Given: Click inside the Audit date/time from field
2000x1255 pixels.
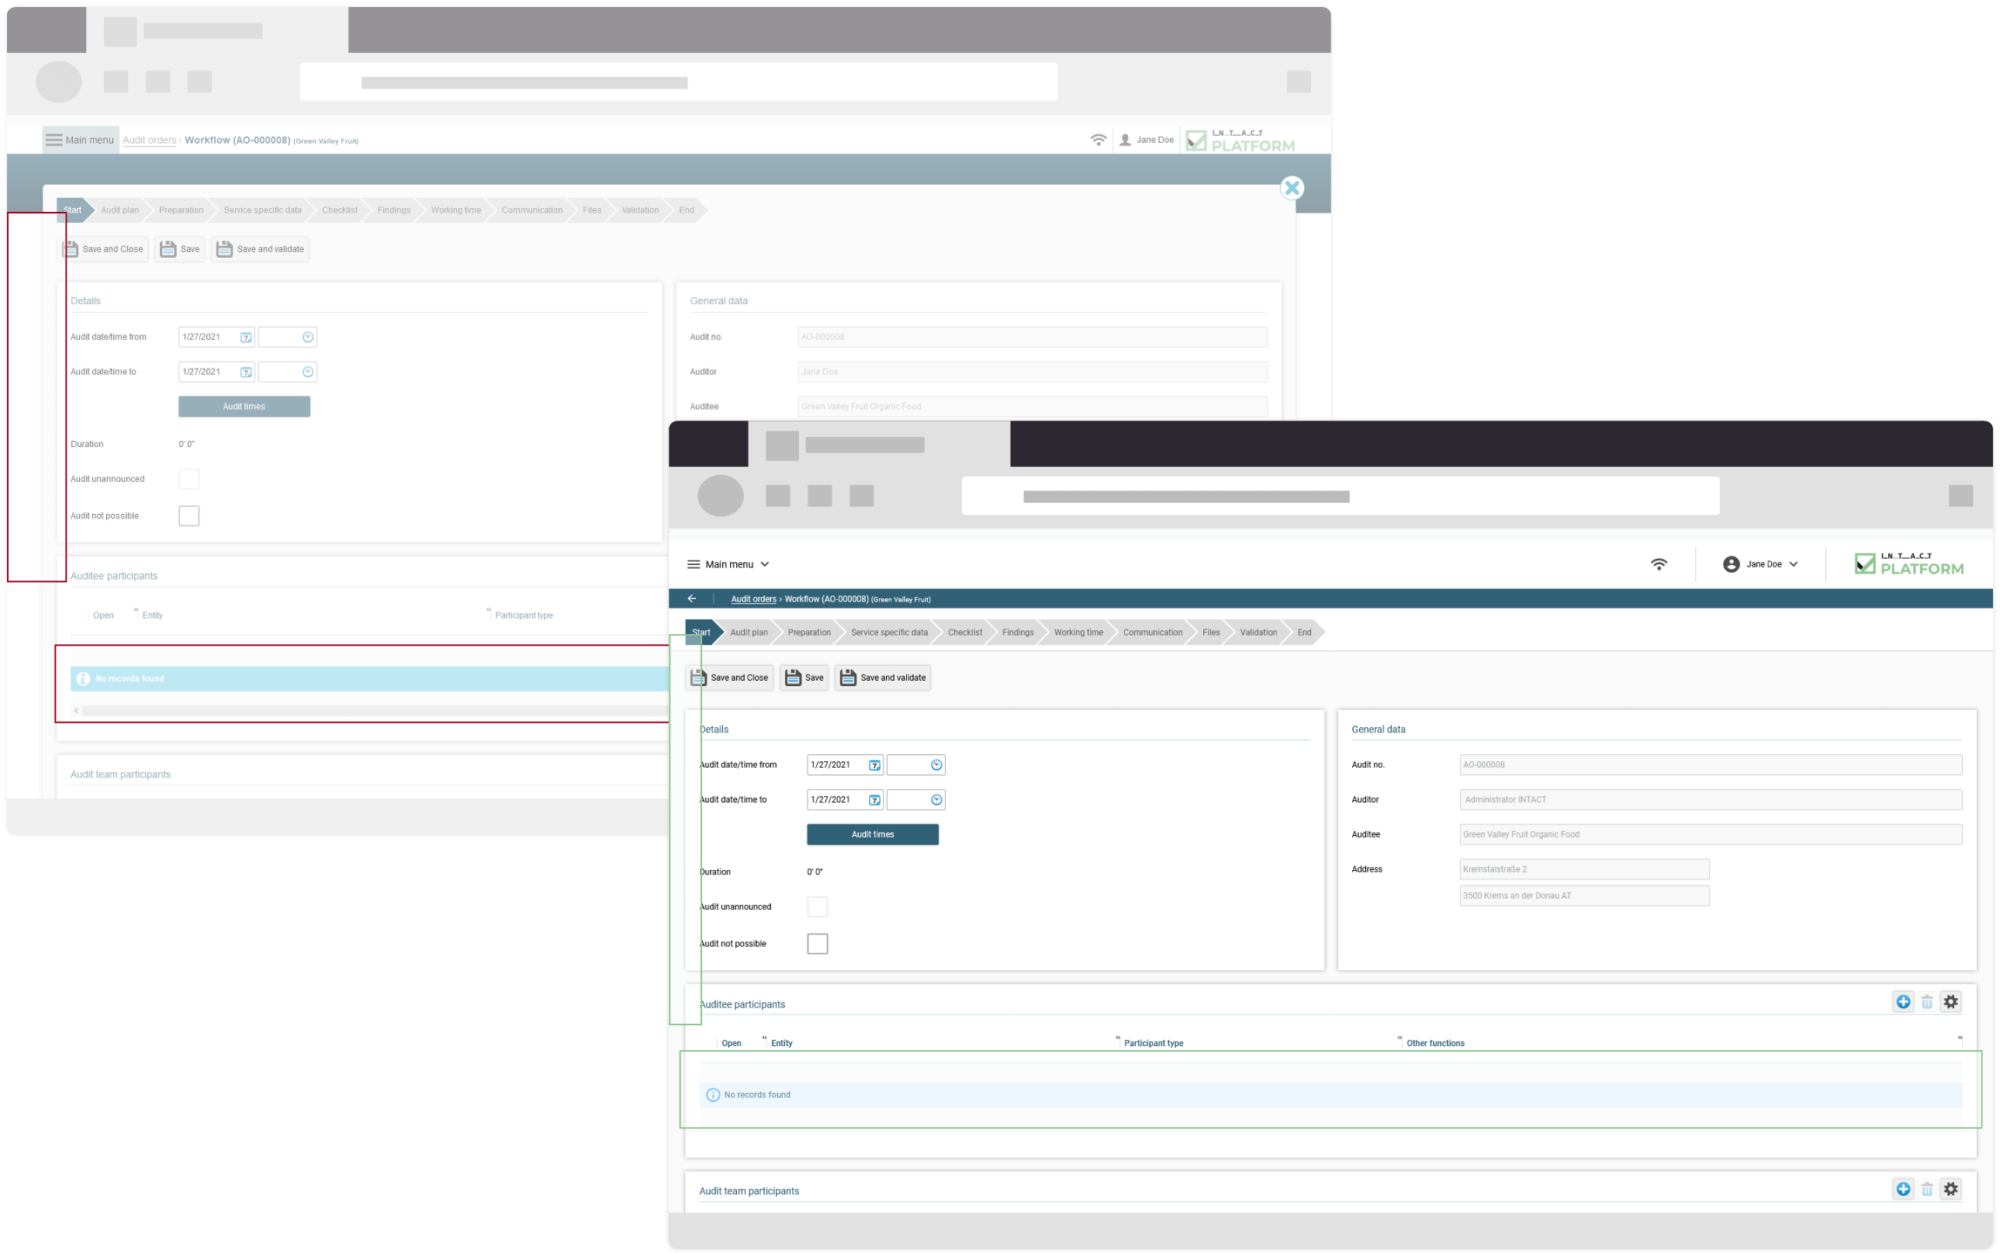Looking at the screenshot, I should click(835, 764).
